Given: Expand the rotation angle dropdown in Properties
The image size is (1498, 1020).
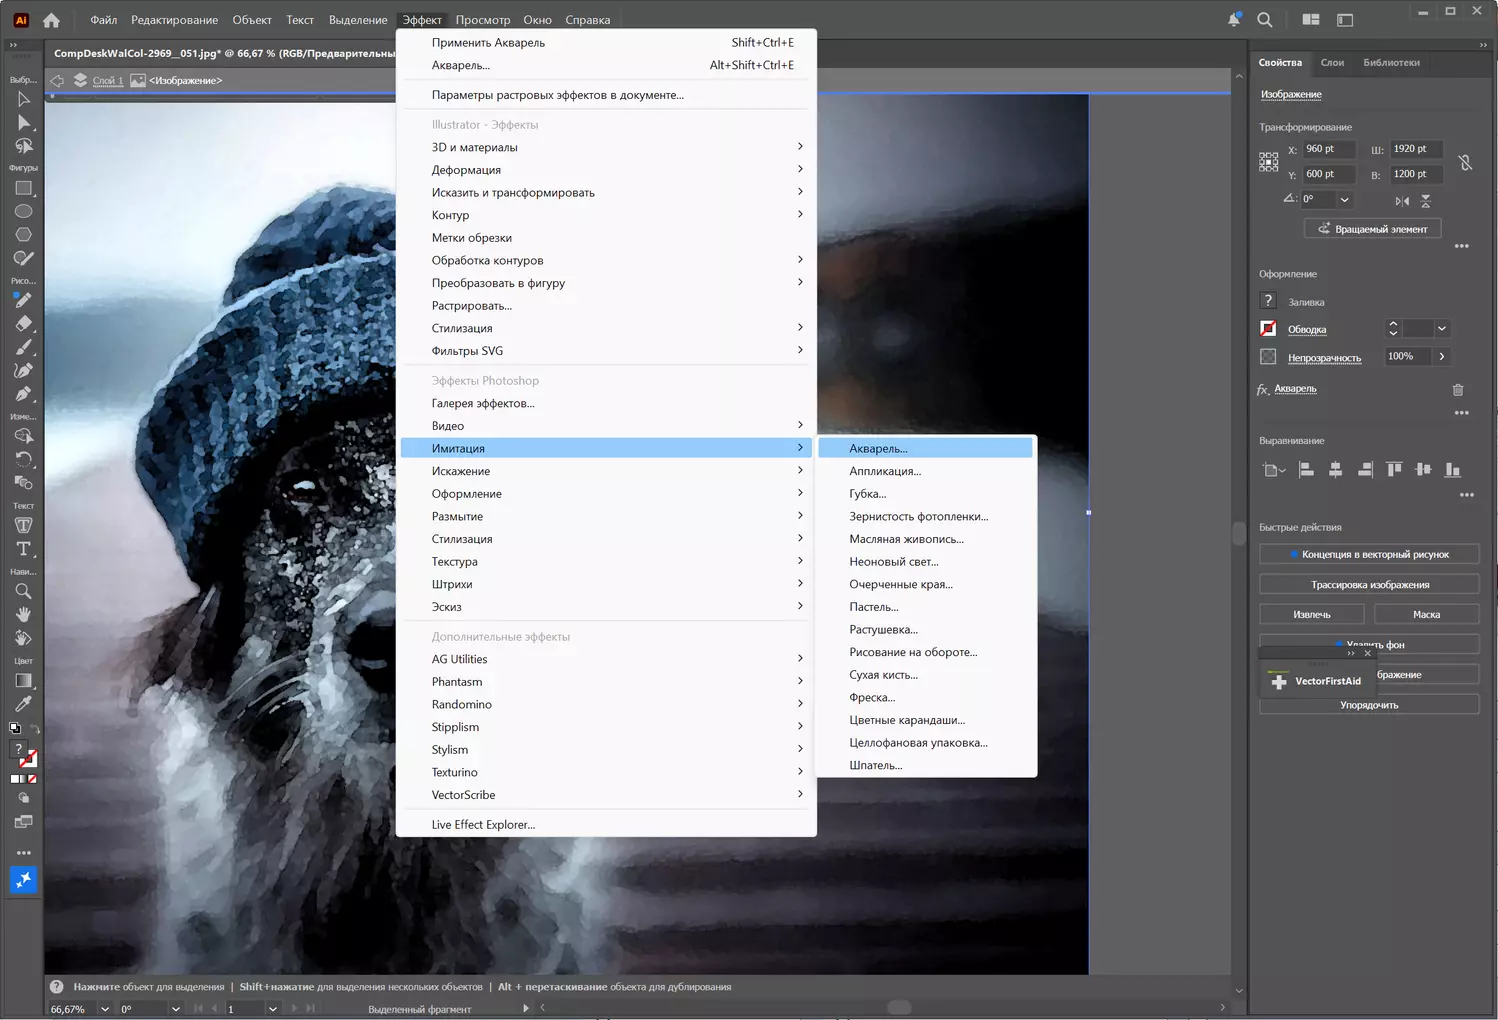Looking at the screenshot, I should 1345,199.
